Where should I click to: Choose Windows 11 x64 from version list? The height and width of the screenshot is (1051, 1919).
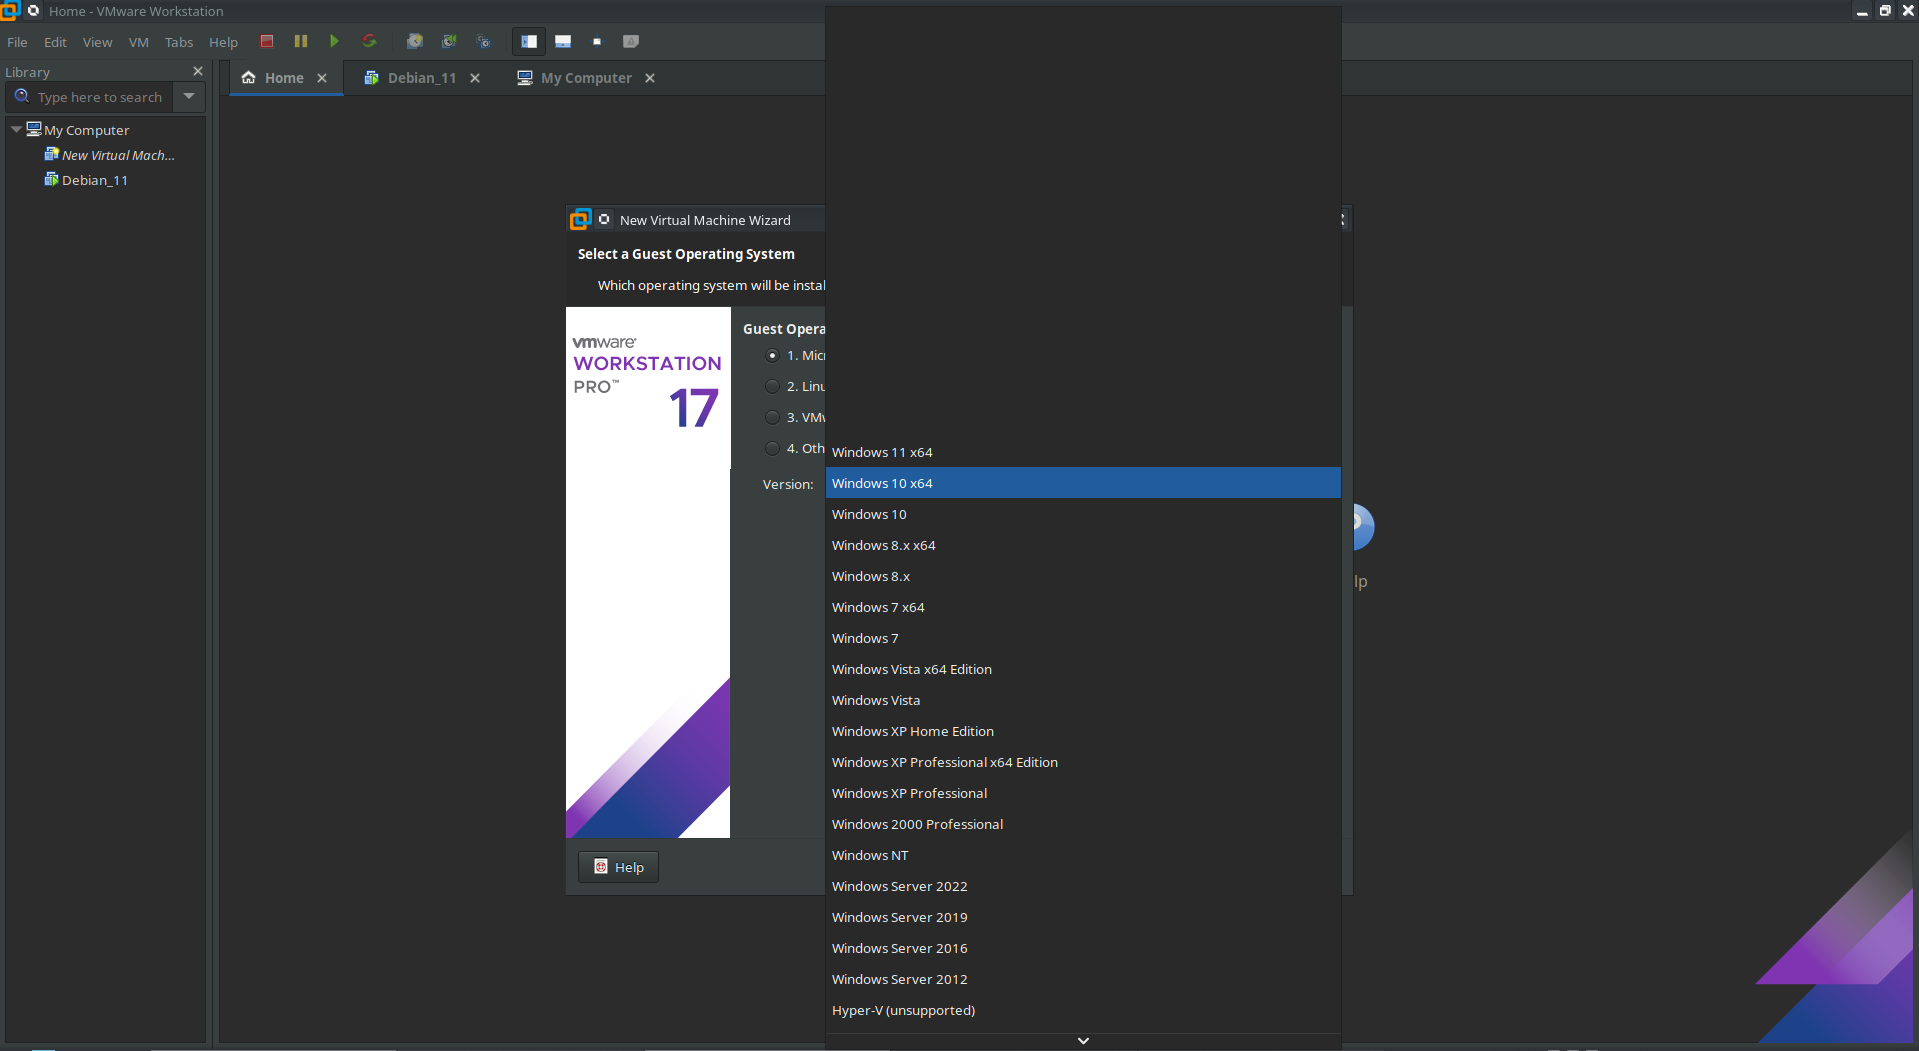tap(881, 452)
